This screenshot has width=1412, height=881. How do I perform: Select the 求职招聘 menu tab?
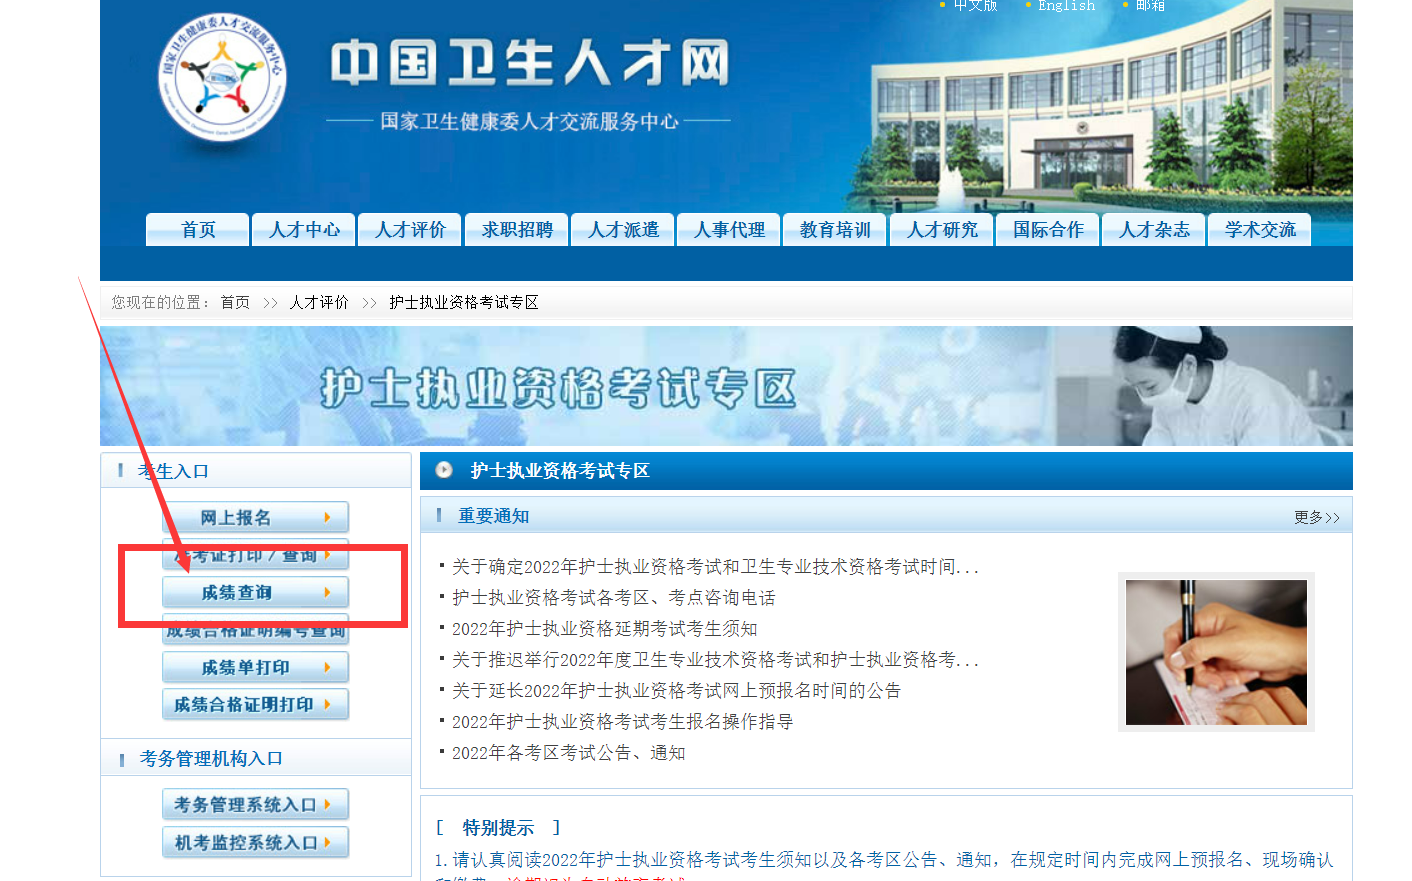pyautogui.click(x=517, y=230)
